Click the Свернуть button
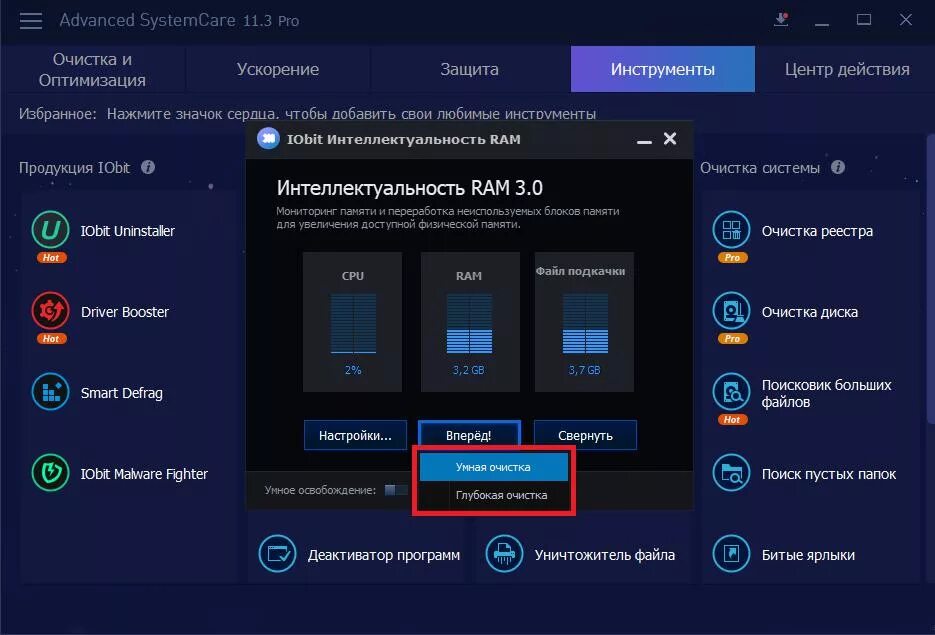 [x=585, y=435]
